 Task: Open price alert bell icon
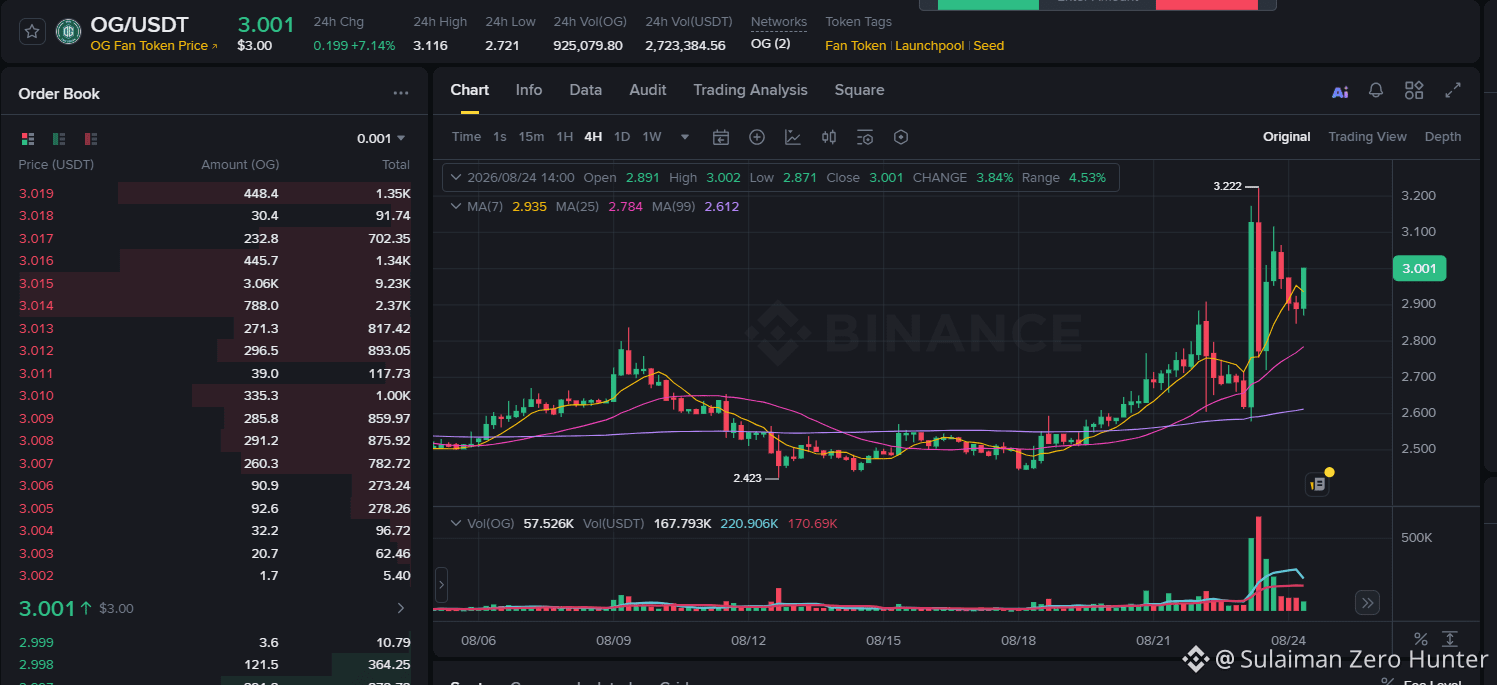(x=1376, y=90)
